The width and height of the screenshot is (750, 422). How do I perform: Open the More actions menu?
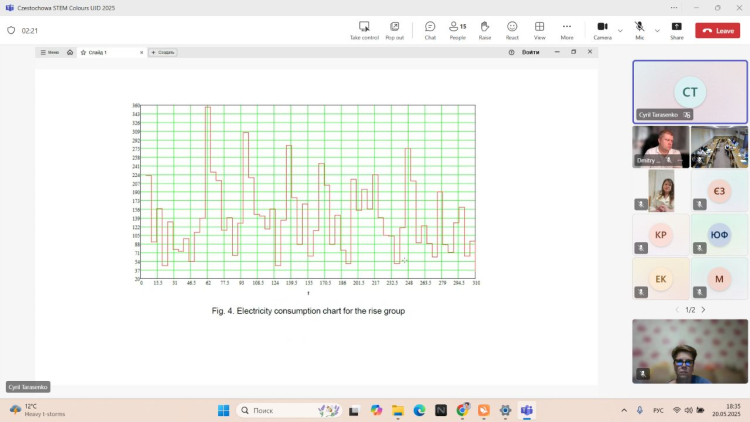[567, 30]
